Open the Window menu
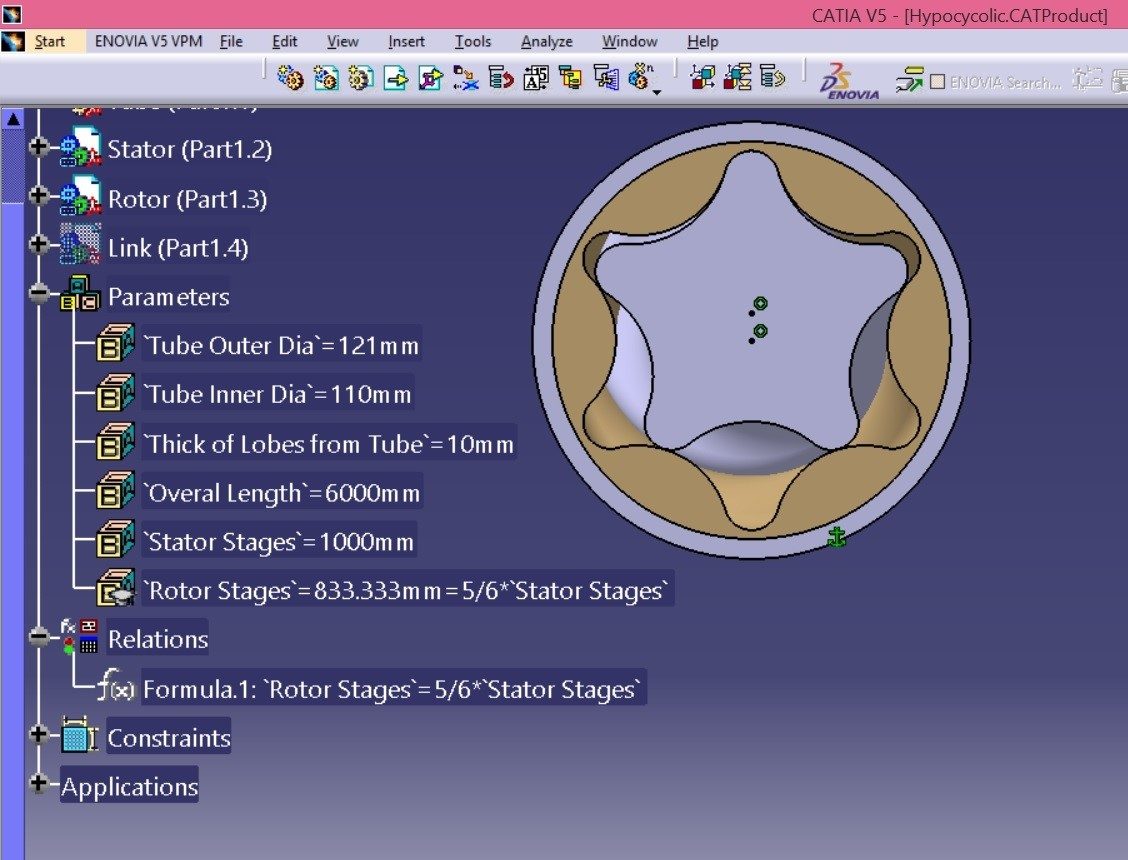Viewport: 1128px width, 860px height. click(x=629, y=42)
